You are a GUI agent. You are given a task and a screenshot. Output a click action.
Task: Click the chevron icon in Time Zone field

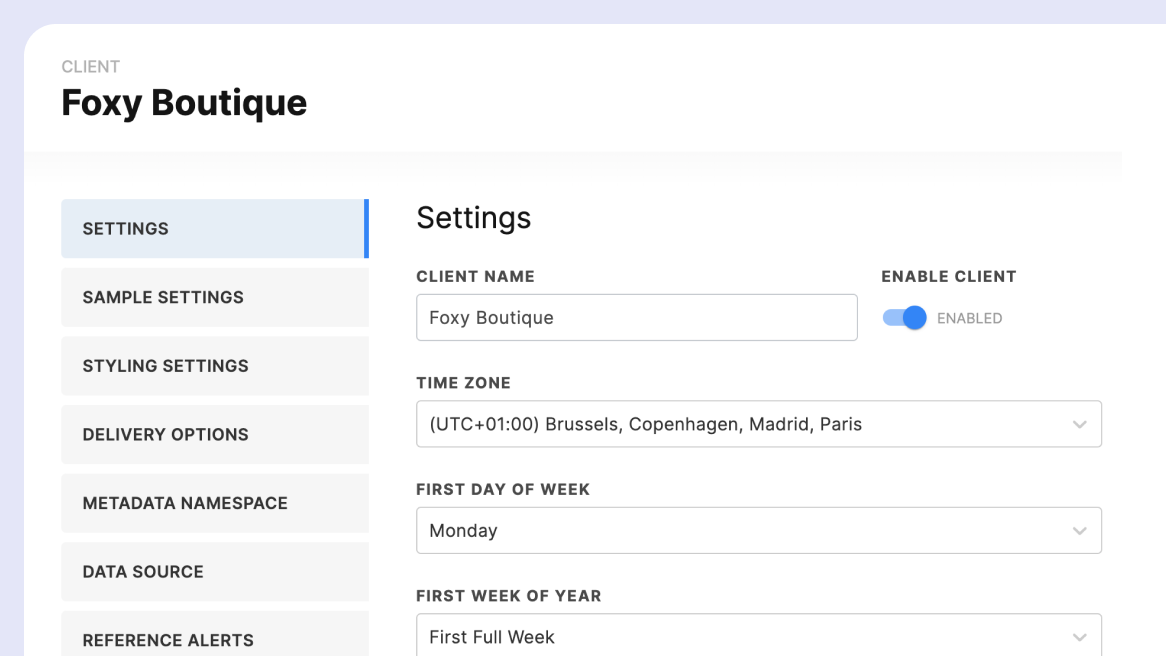click(x=1079, y=425)
